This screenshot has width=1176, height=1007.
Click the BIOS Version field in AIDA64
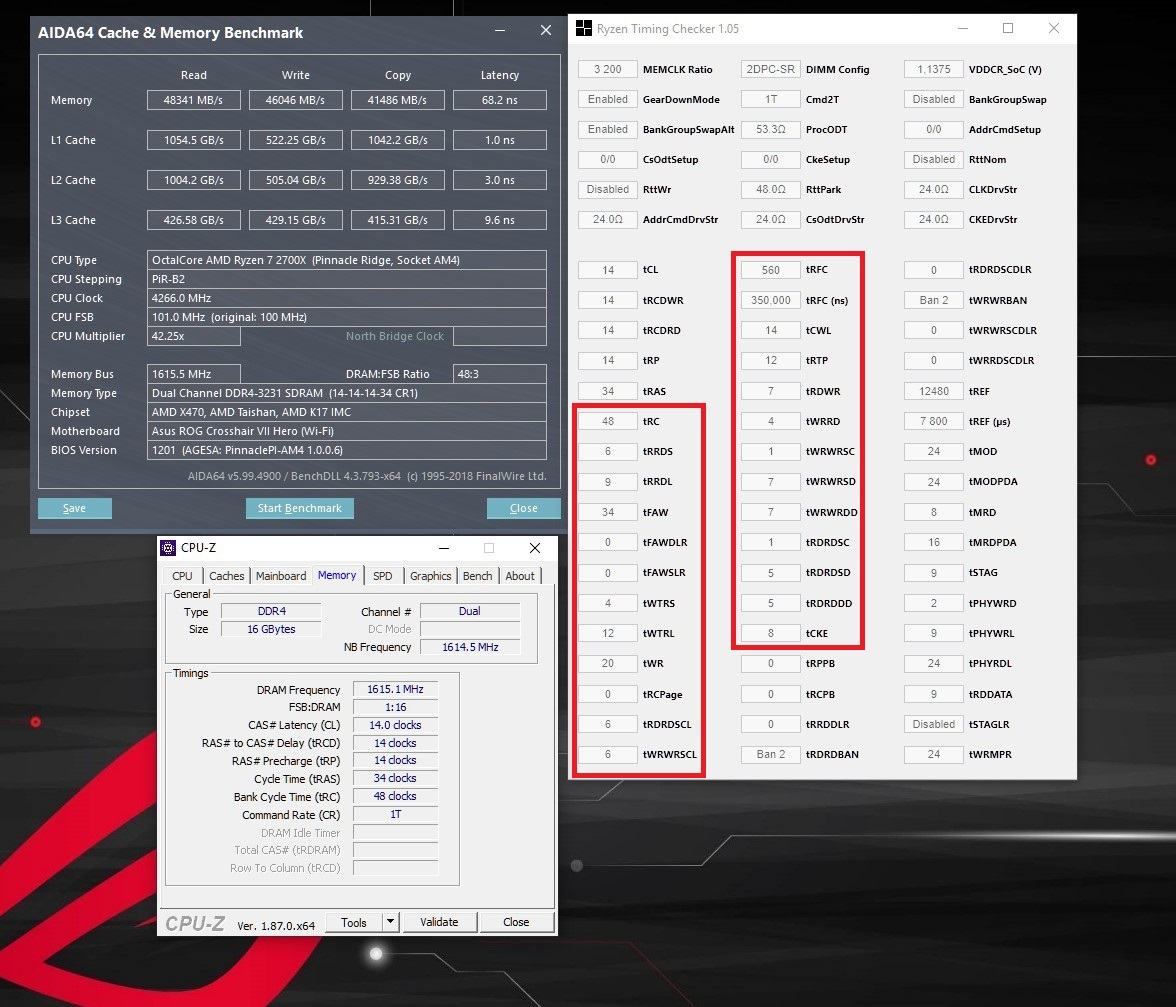(346, 450)
